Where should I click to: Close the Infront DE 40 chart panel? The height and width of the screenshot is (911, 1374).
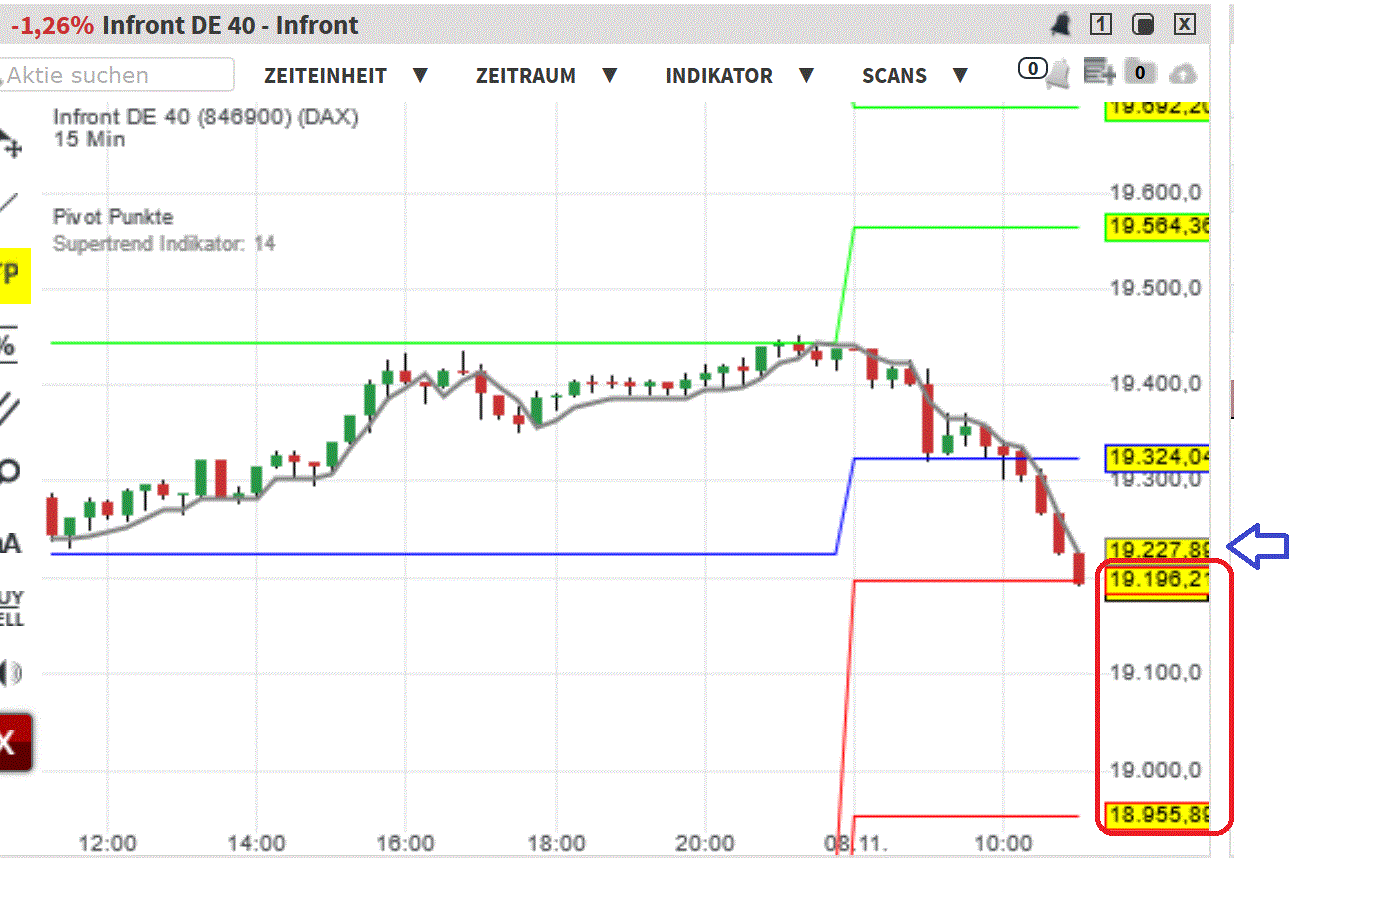click(x=1185, y=24)
